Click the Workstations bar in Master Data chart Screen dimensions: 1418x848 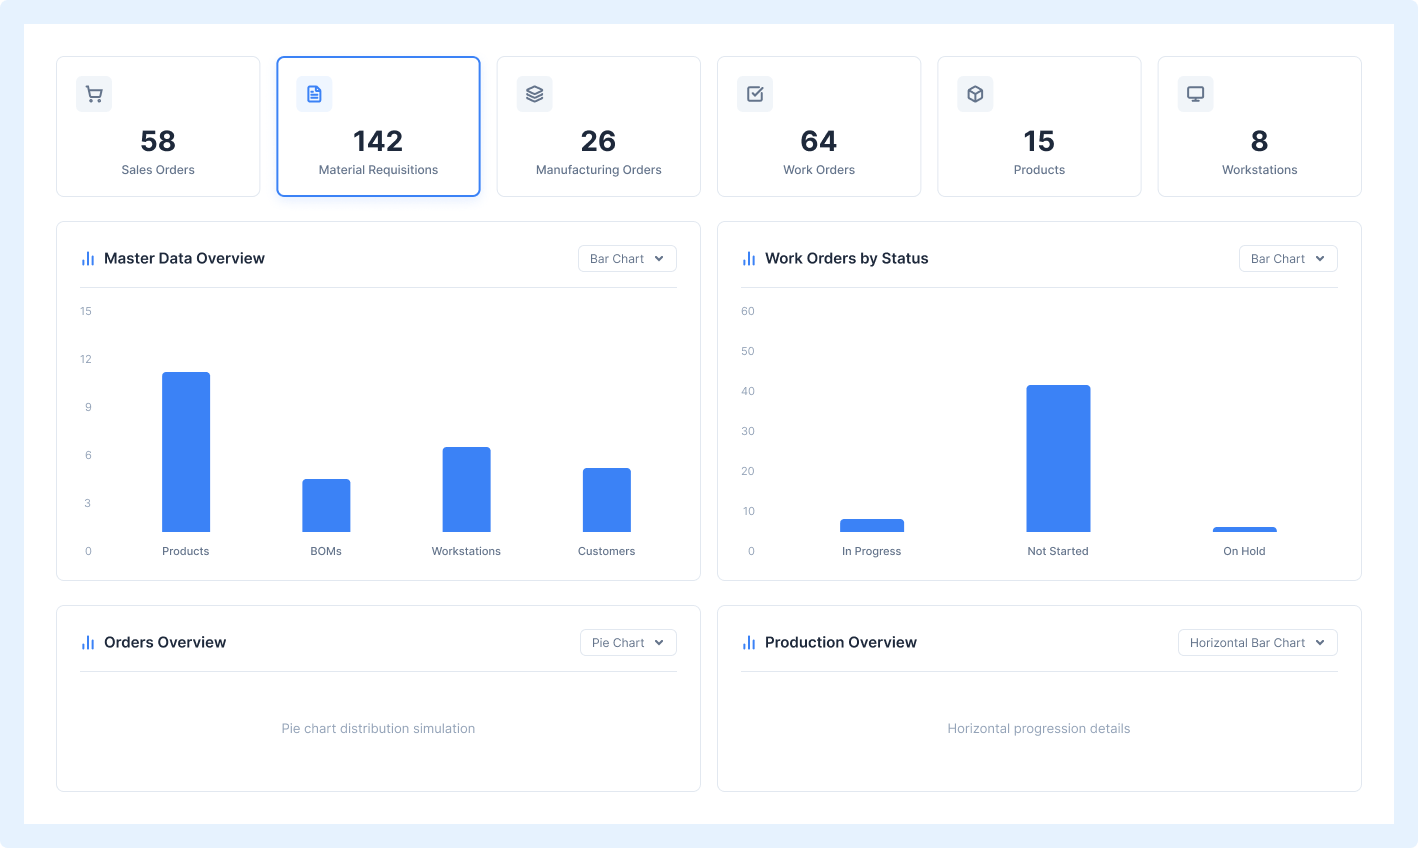point(466,490)
